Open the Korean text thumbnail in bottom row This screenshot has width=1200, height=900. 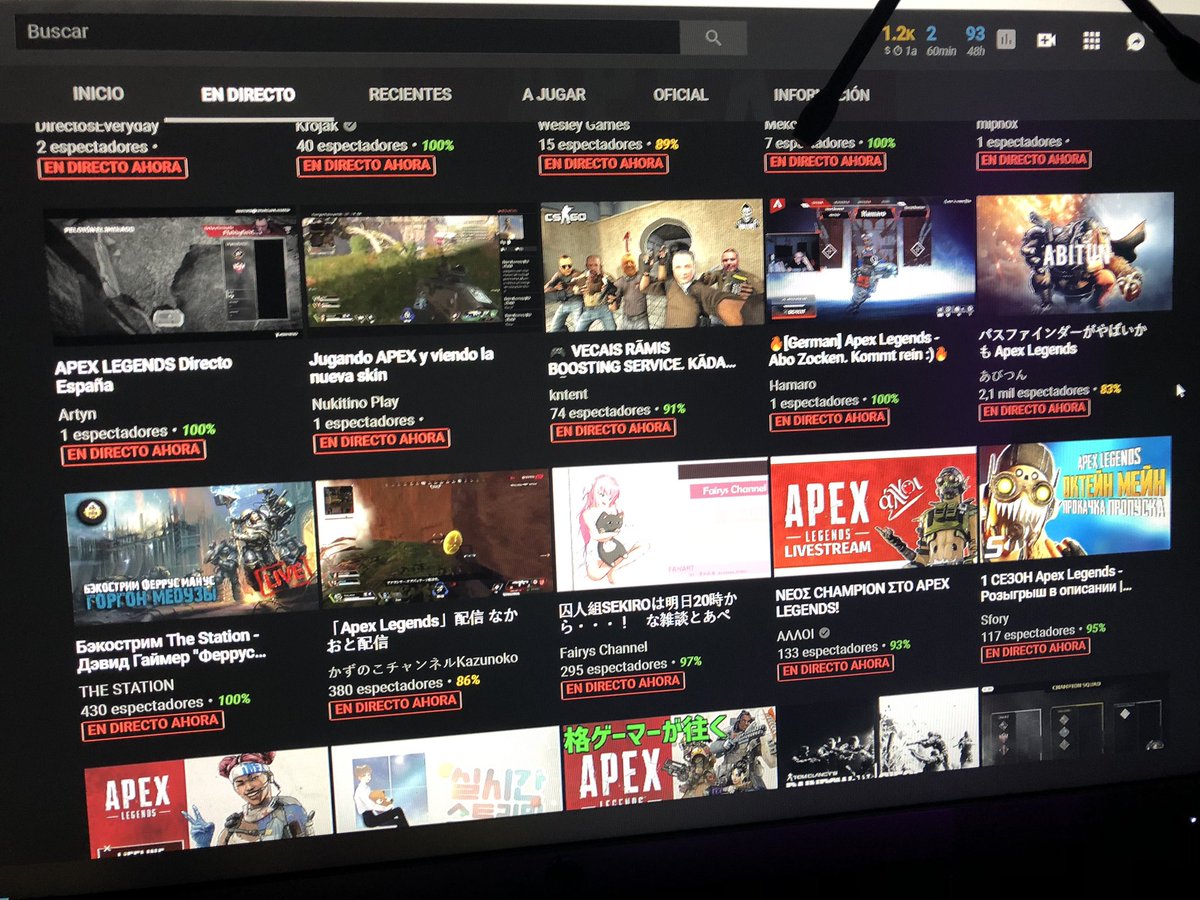pyautogui.click(x=446, y=780)
